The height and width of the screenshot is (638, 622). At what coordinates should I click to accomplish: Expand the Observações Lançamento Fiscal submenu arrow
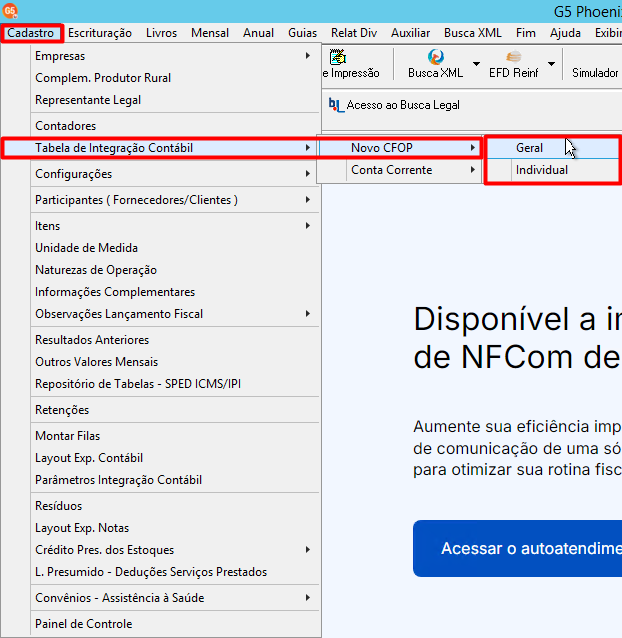(x=308, y=314)
